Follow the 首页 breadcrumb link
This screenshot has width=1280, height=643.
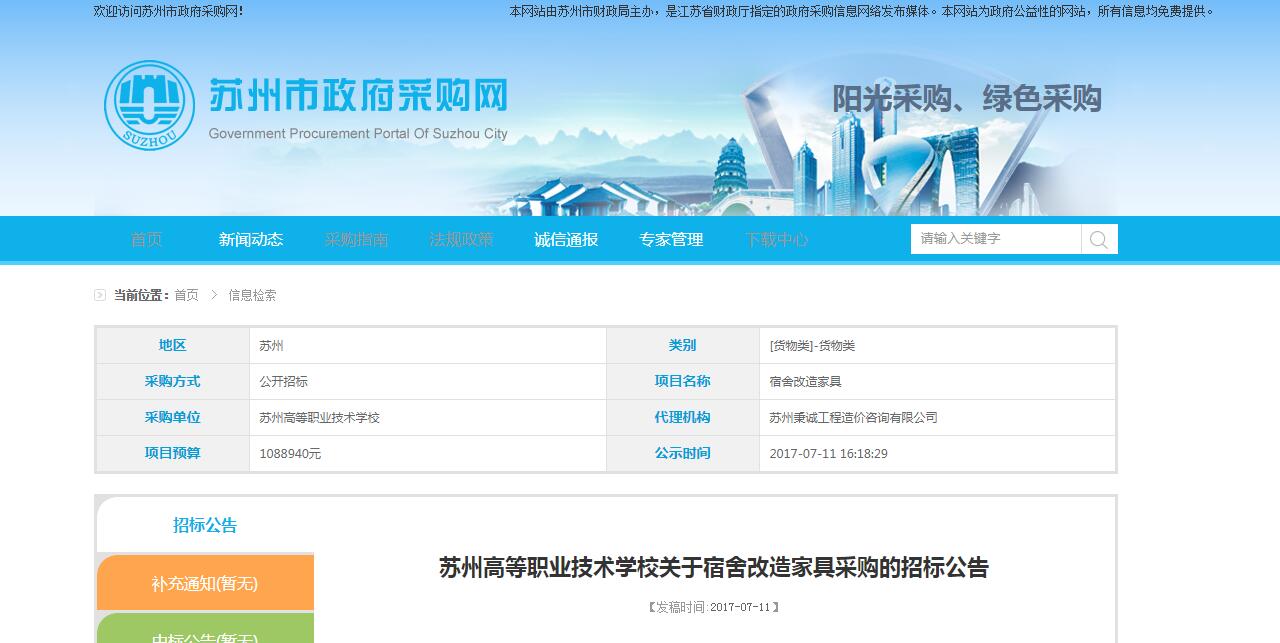pyautogui.click(x=186, y=295)
